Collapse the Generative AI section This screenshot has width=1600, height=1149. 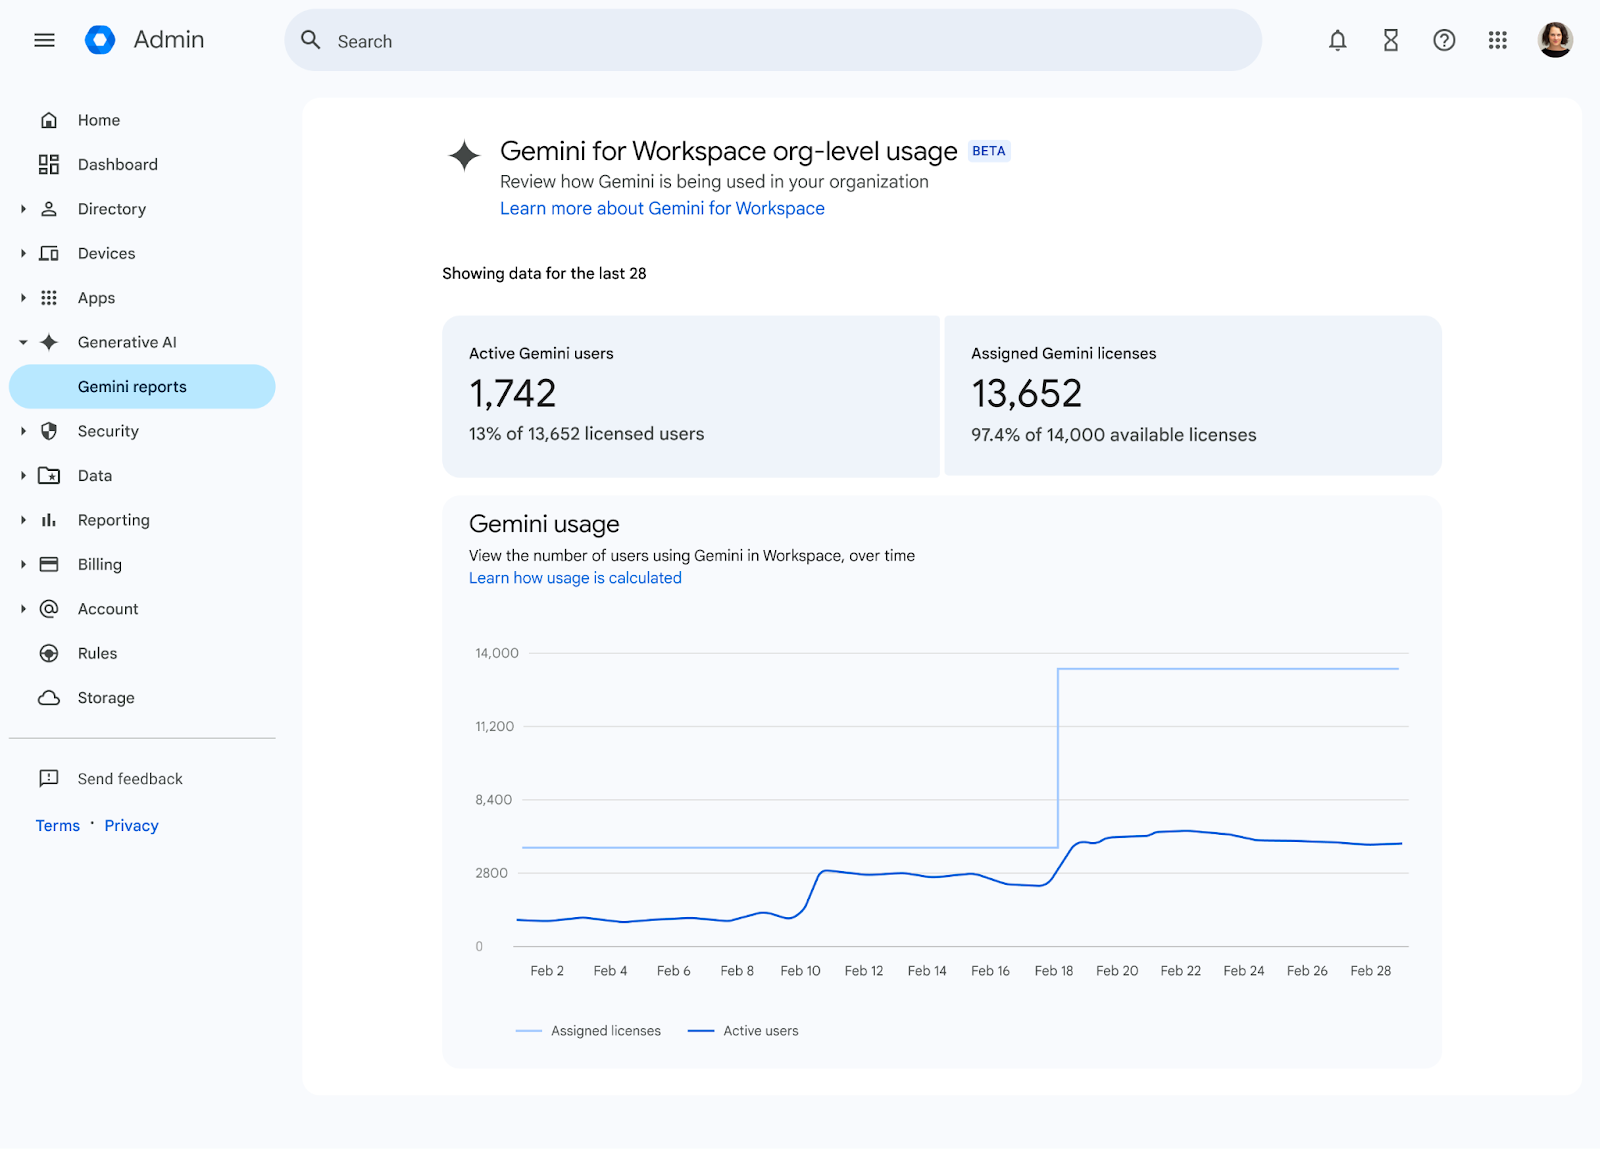coord(23,342)
